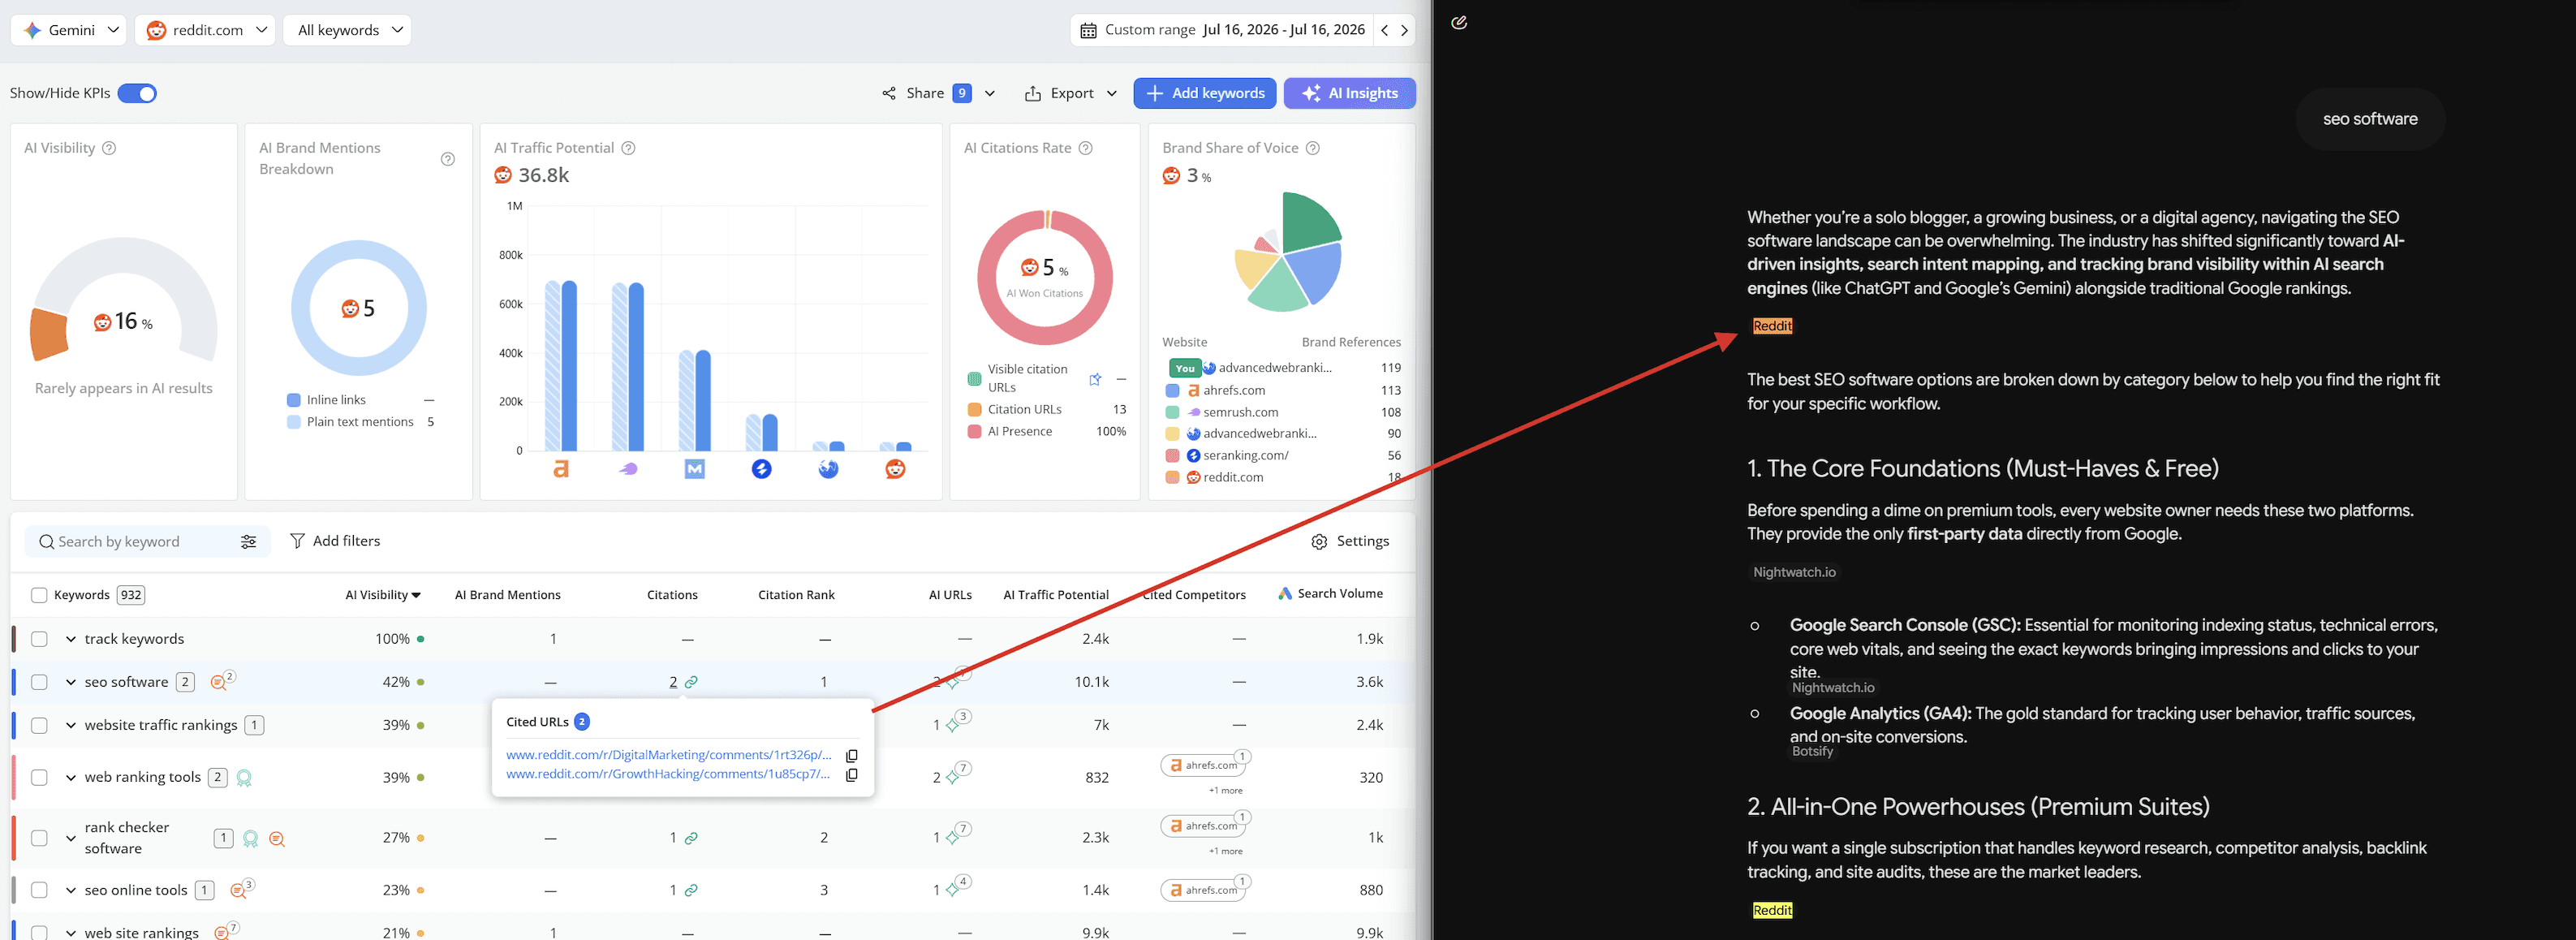Click the Add keywords button
This screenshot has height=940, width=2576.
coord(1205,93)
